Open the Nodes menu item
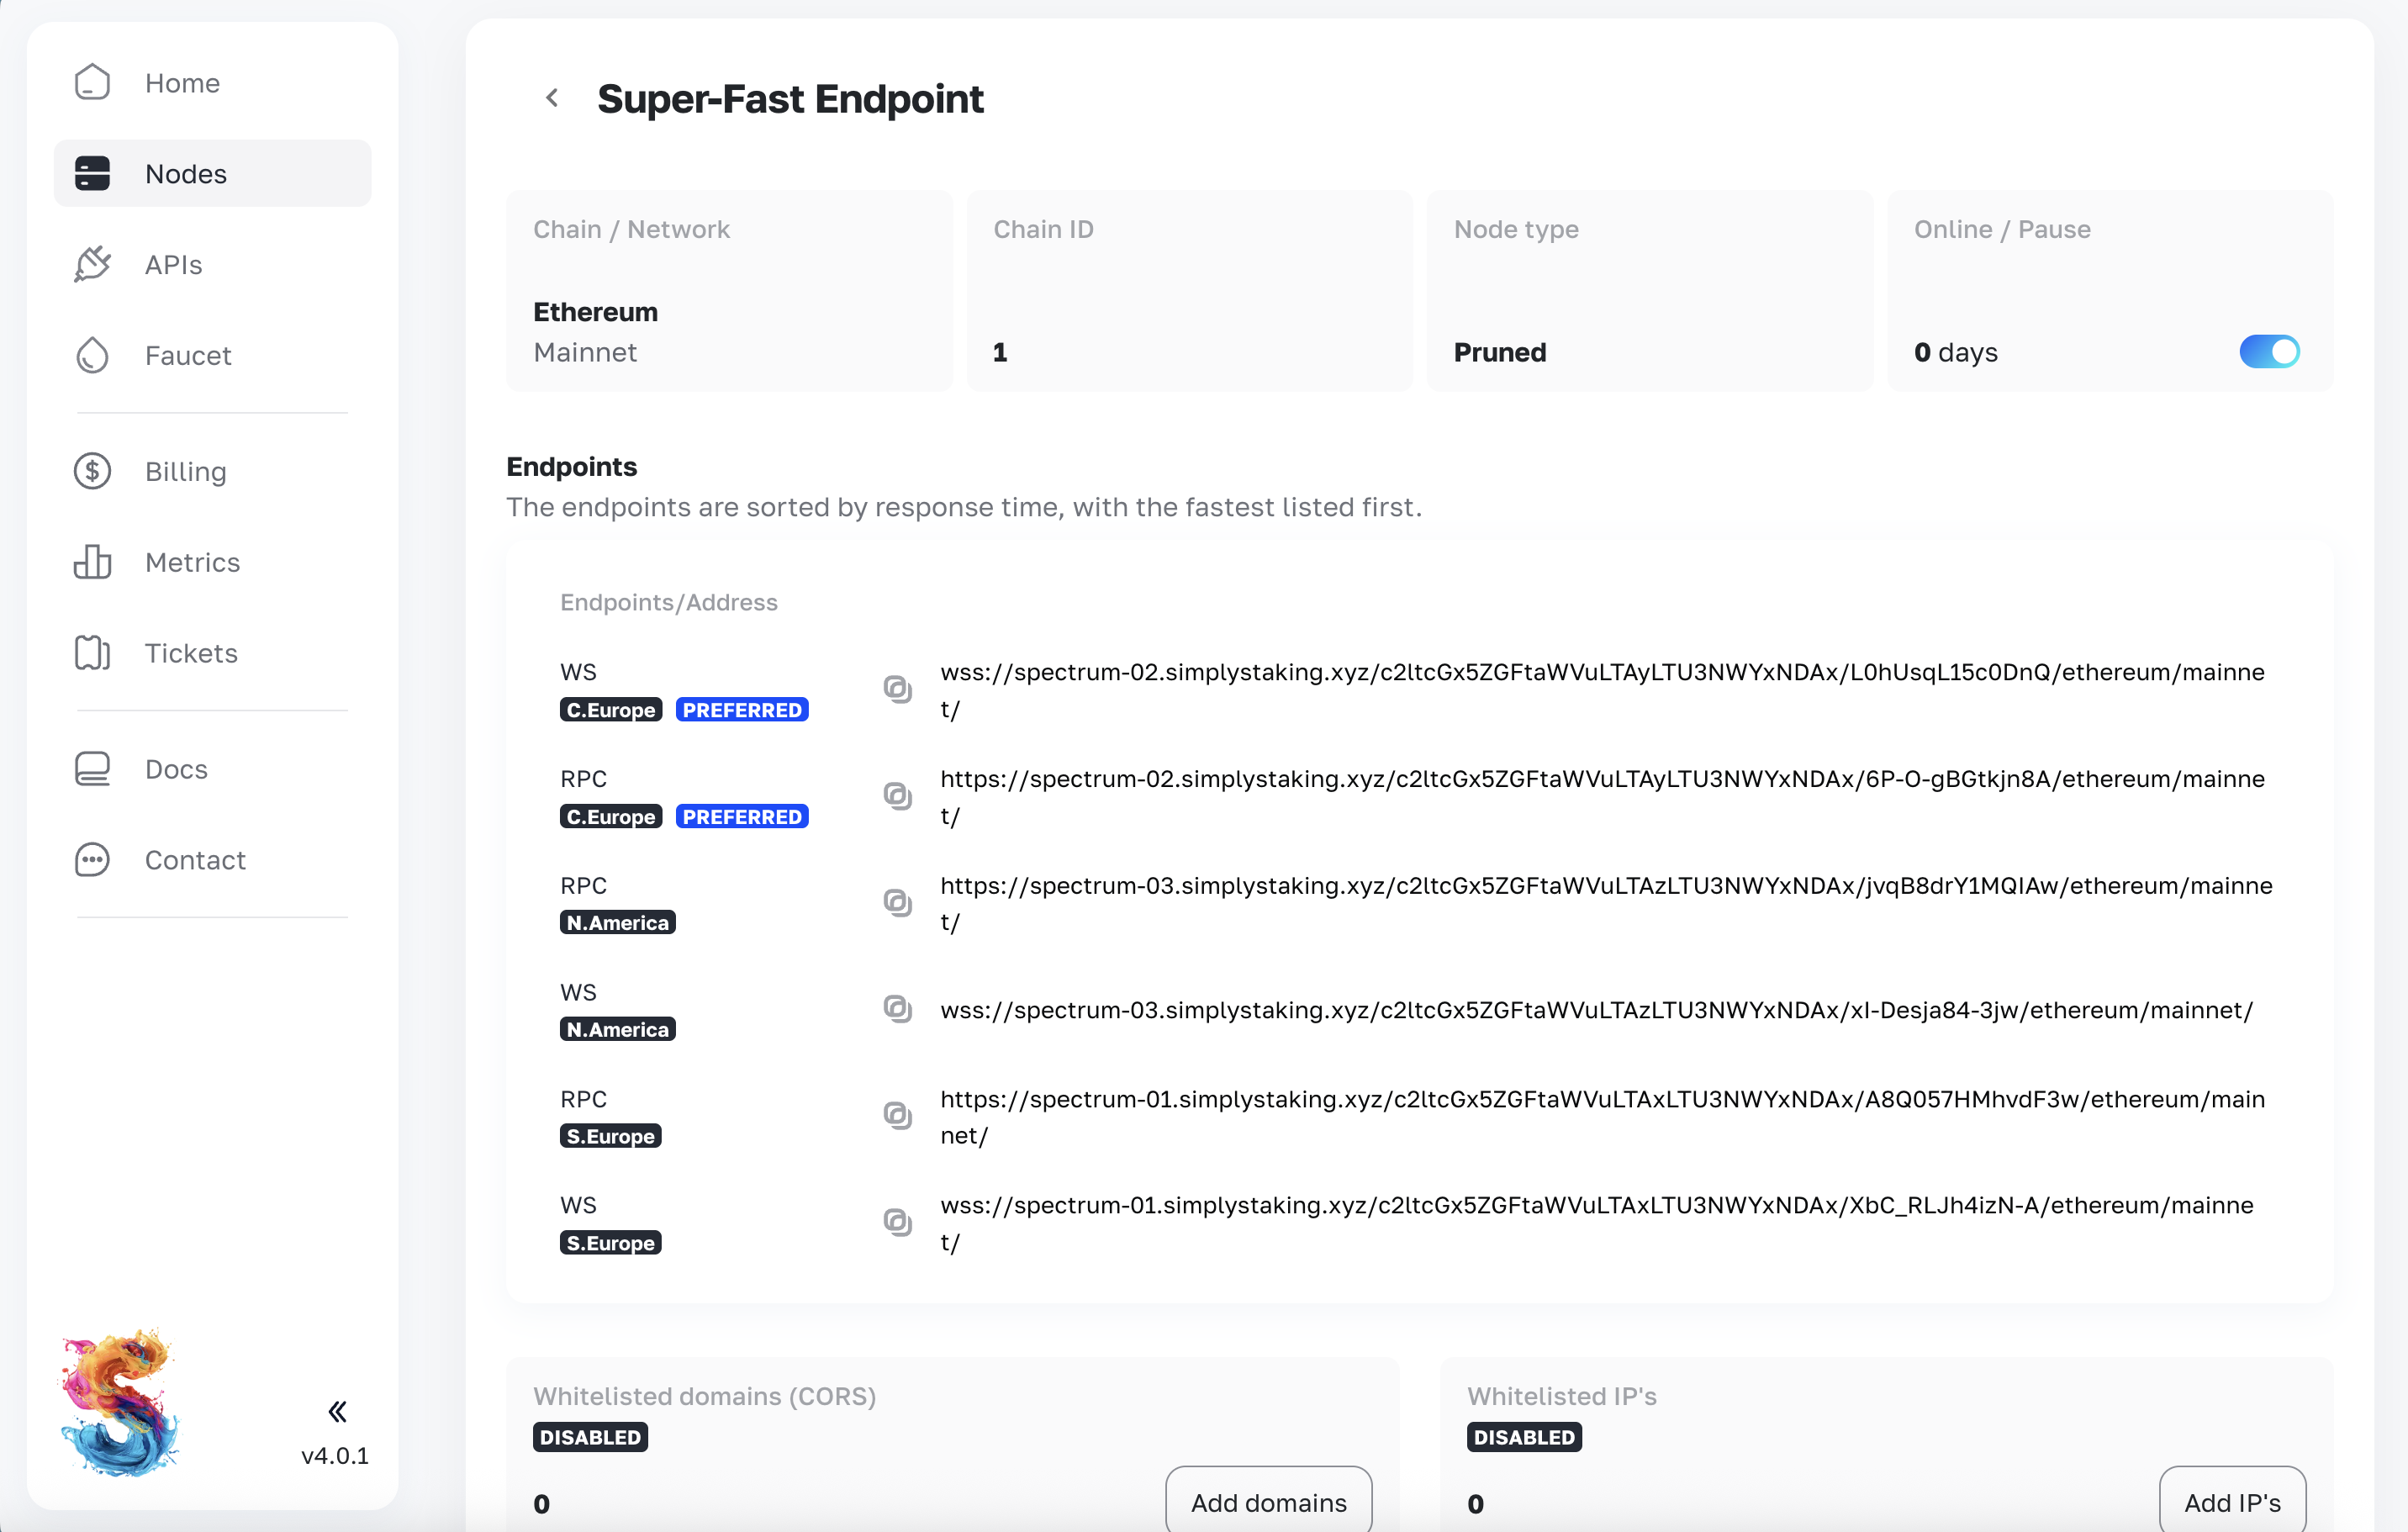The image size is (2408, 1532). pyautogui.click(x=212, y=173)
